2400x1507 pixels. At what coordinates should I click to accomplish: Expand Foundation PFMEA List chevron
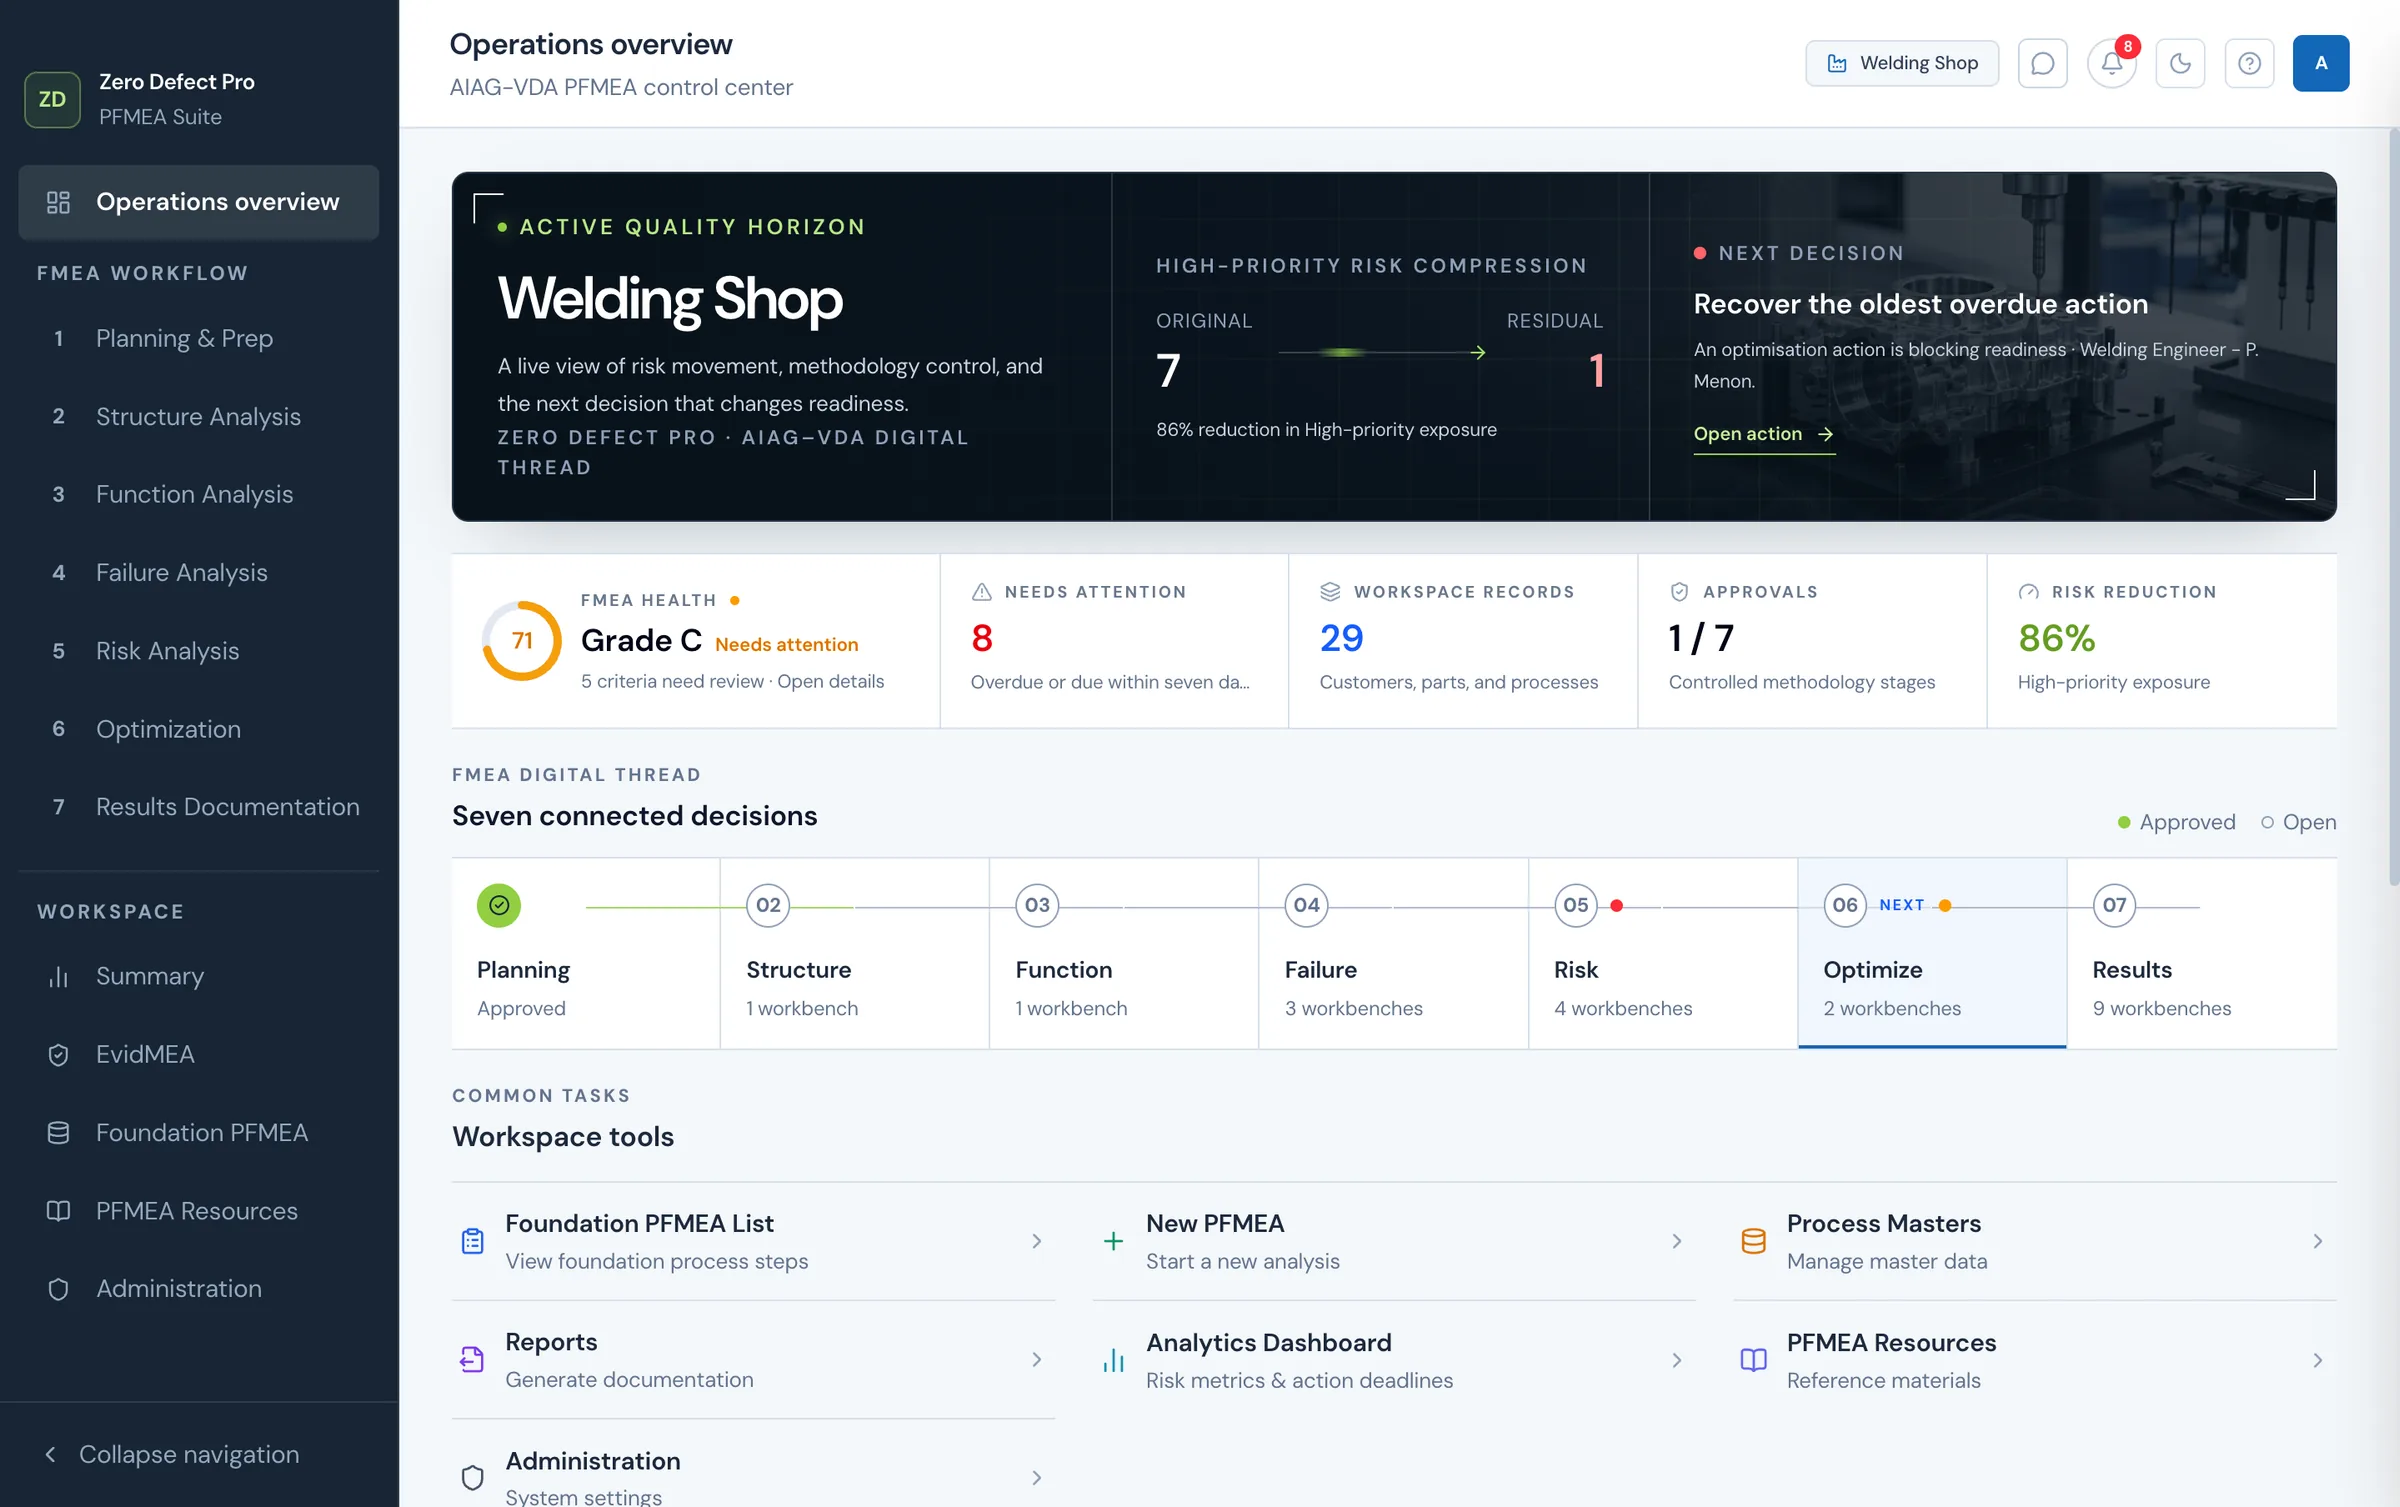click(1037, 1241)
